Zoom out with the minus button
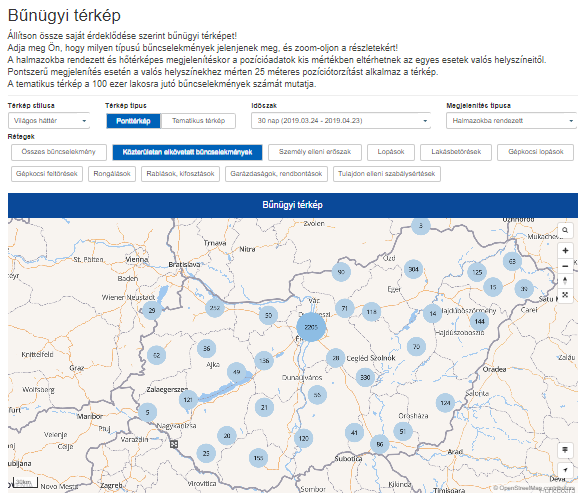587x502 pixels. [x=565, y=266]
